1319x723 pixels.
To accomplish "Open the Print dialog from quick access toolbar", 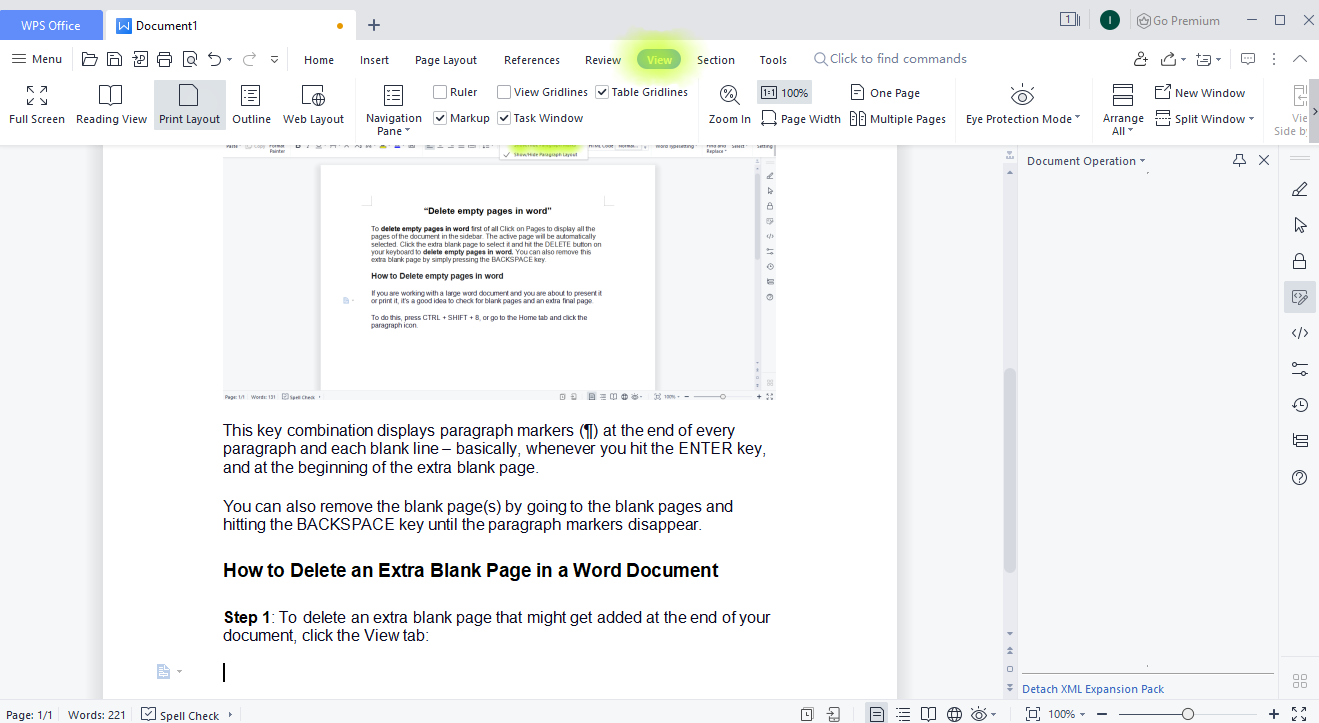I will tap(164, 58).
